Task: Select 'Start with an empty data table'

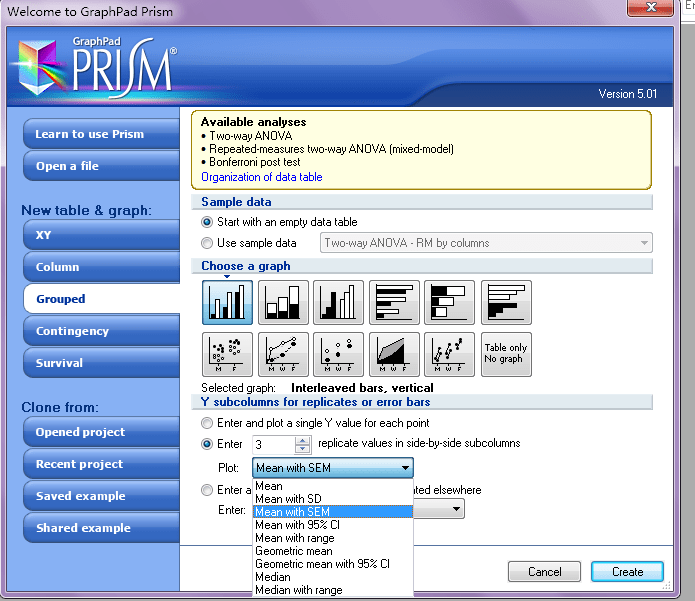Action: pos(207,222)
